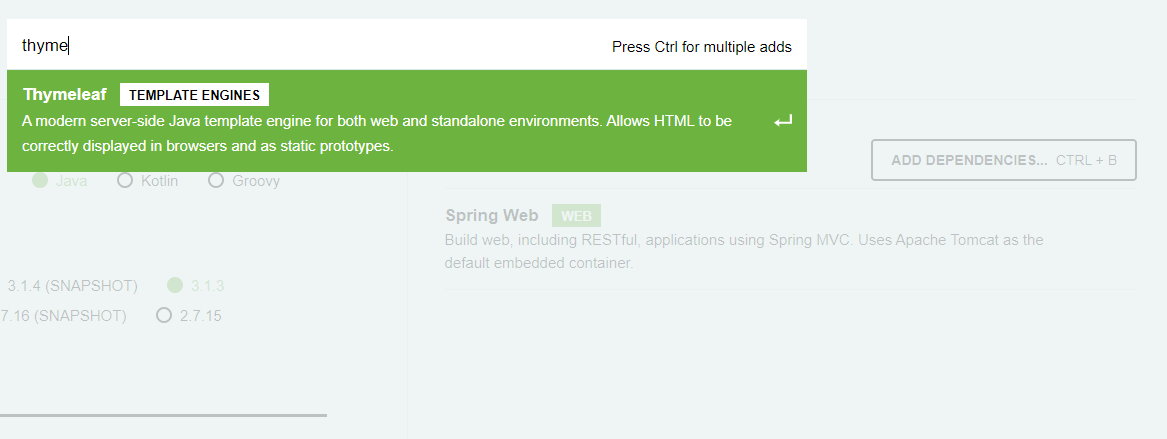Choose Spring Boot version 2.7.15
Viewport: 1167px width, 439px height.
pos(164,316)
